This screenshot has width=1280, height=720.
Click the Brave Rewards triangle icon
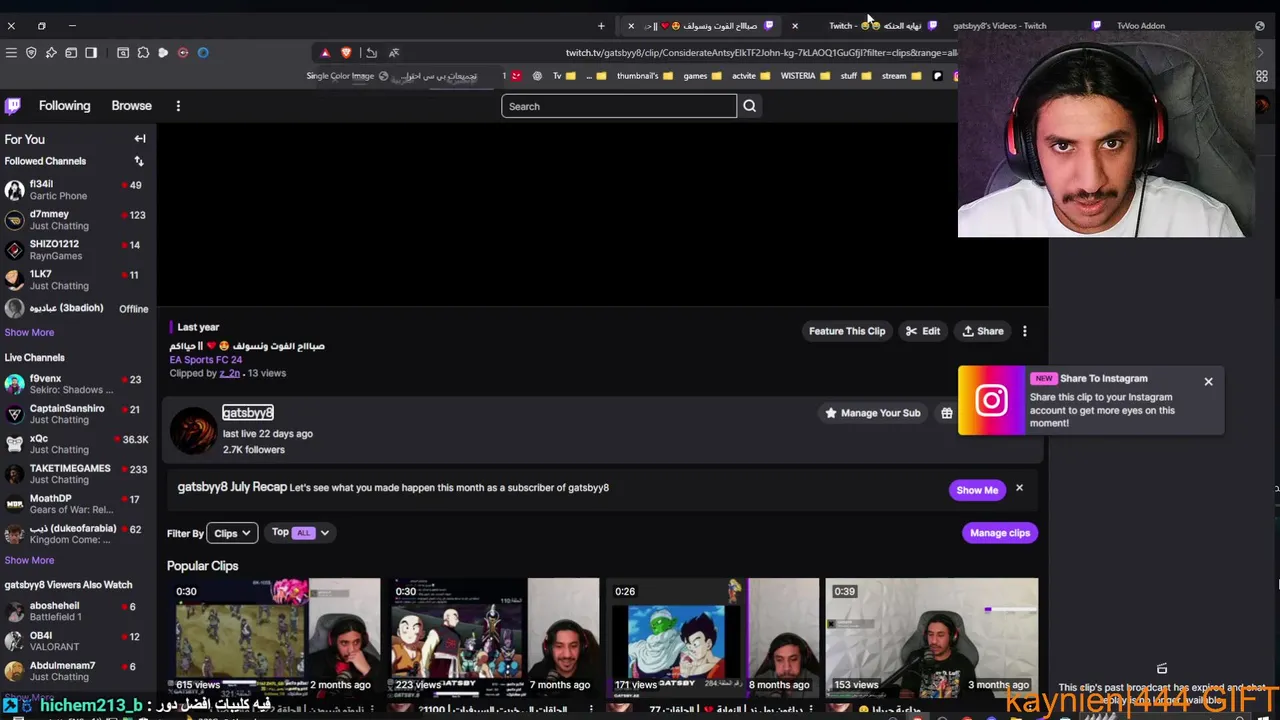(325, 52)
